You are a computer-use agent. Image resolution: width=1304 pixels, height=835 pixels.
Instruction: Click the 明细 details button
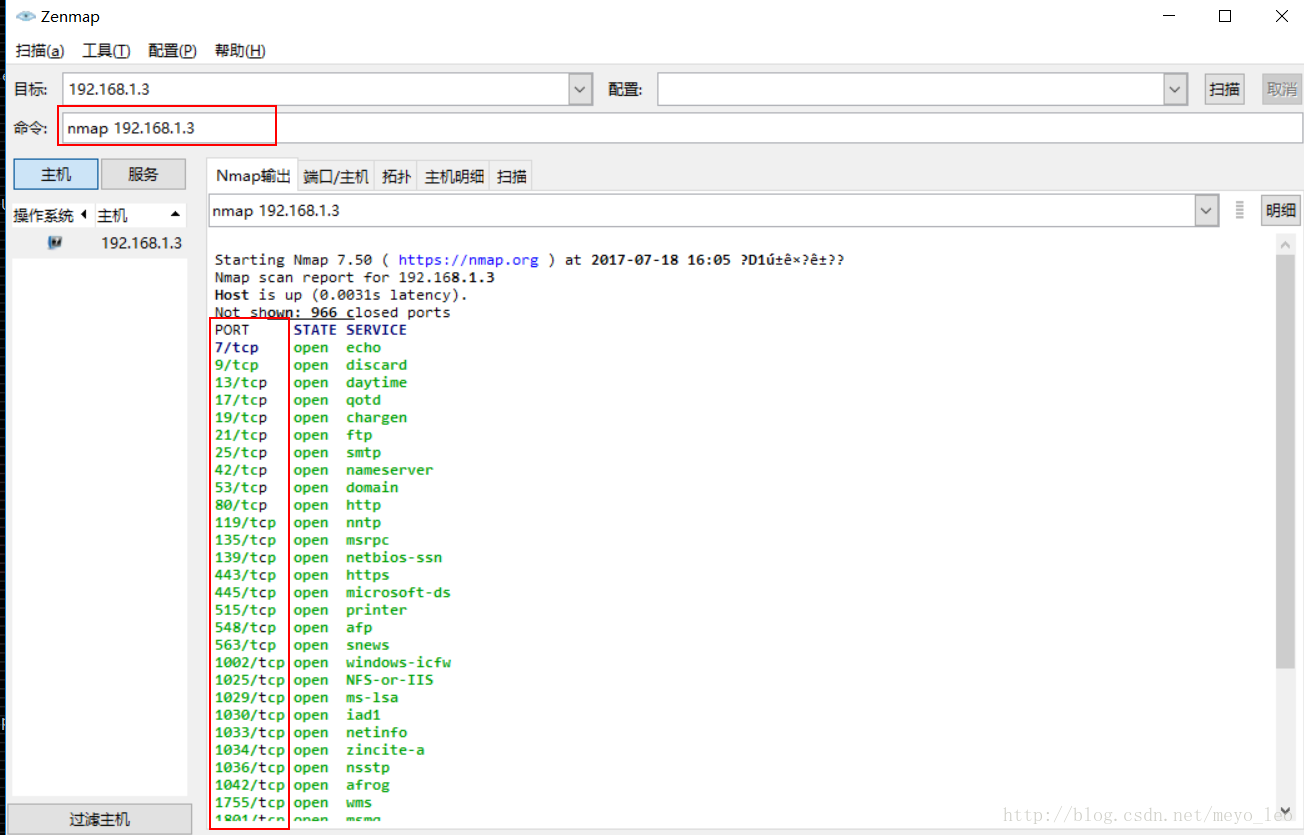pyautogui.click(x=1281, y=210)
